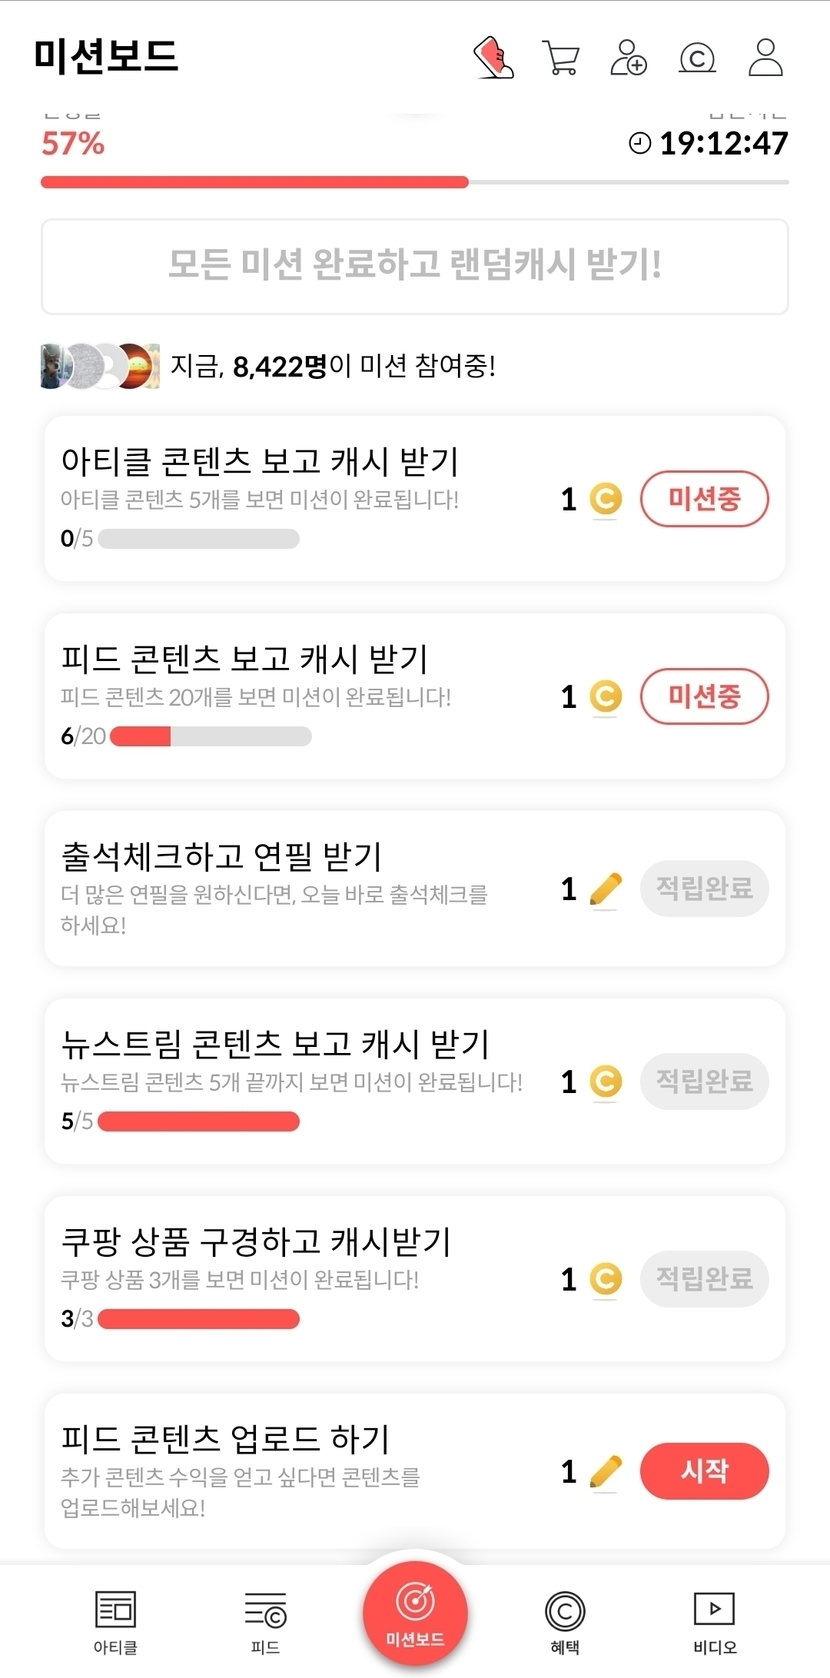Open the user profile icon
830x1678 pixels.
click(765, 58)
